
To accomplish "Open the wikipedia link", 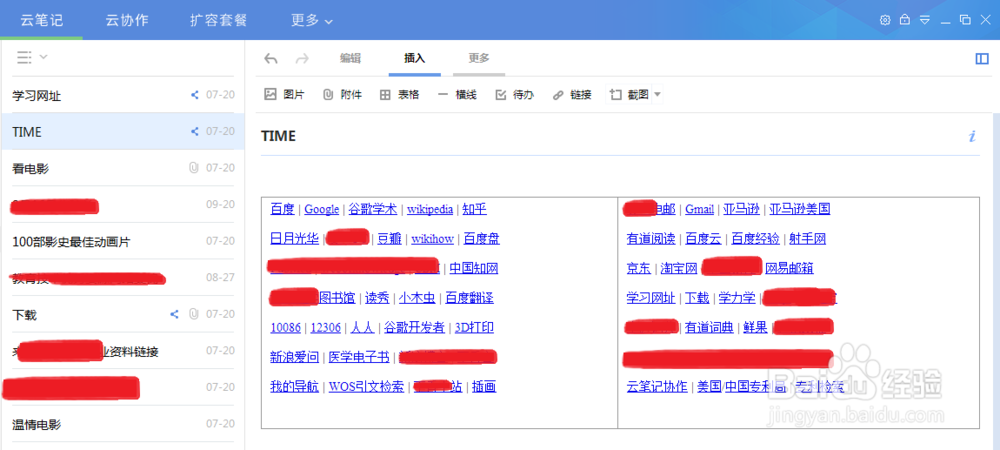I will coord(430,209).
